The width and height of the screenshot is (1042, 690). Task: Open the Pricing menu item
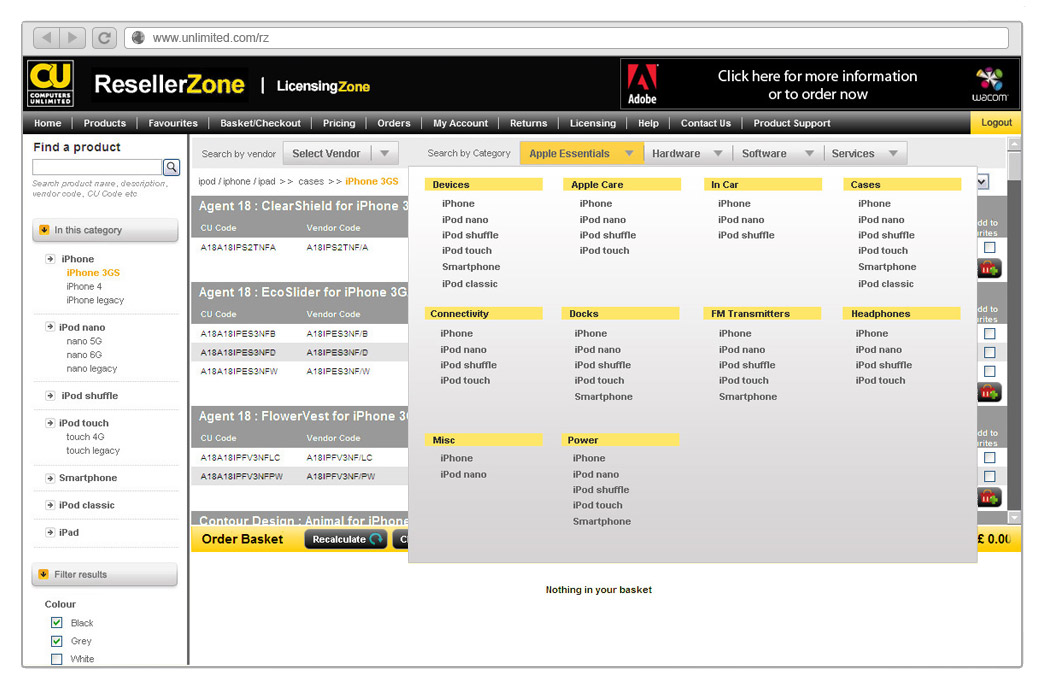[339, 123]
